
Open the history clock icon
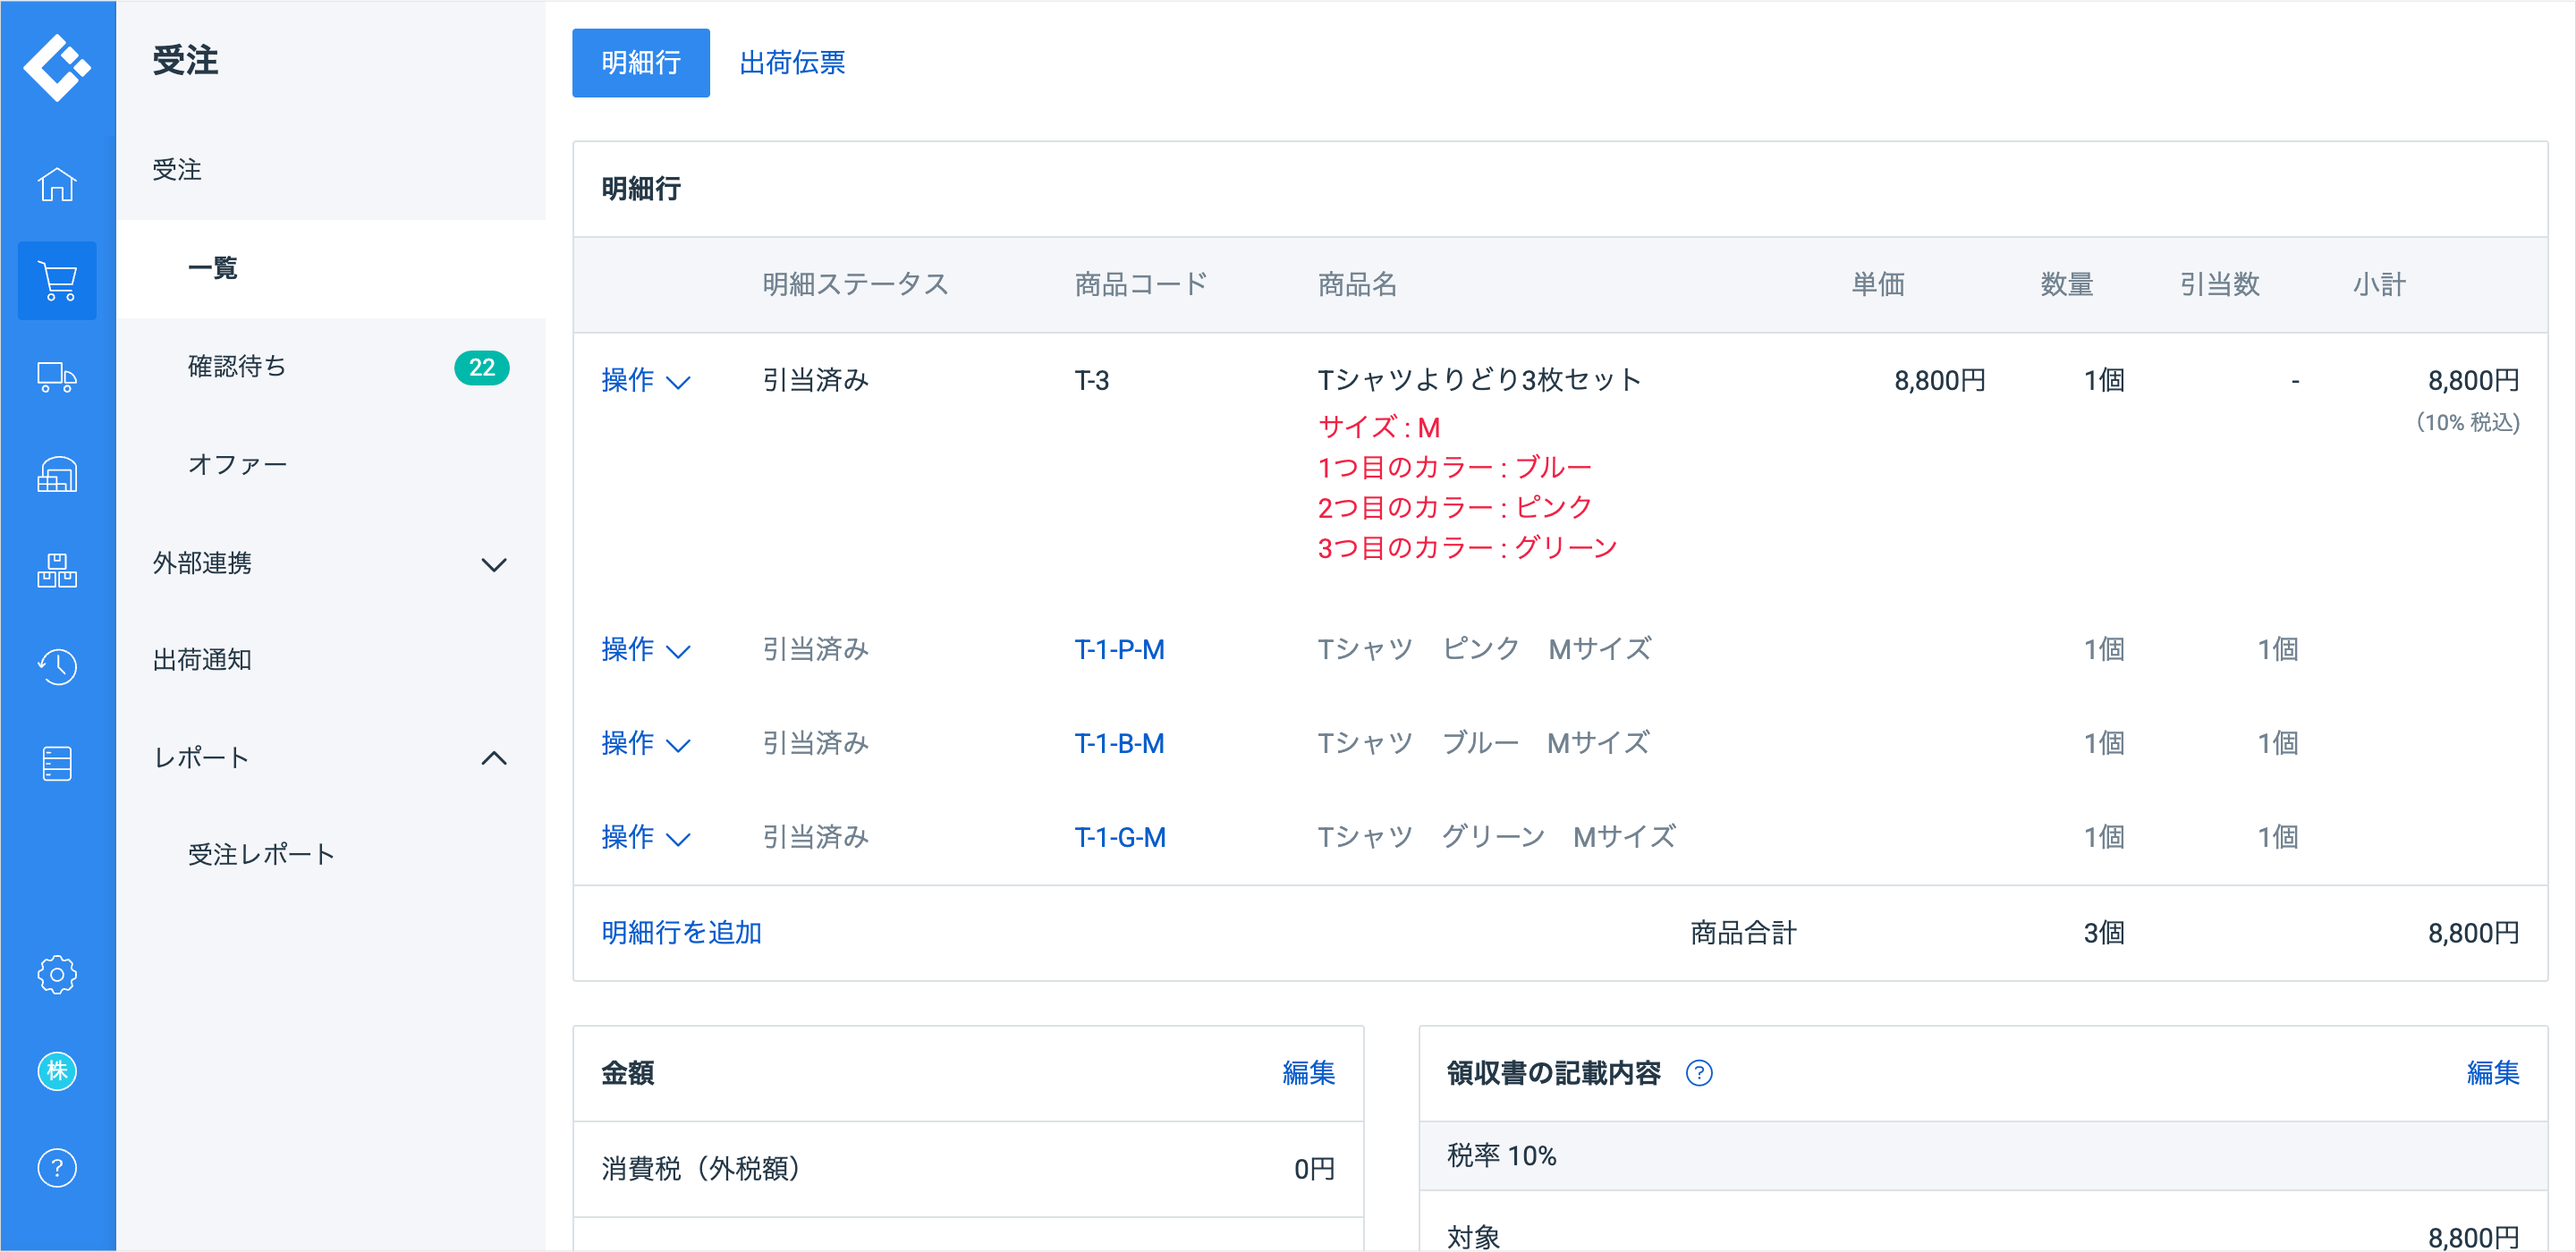[57, 666]
